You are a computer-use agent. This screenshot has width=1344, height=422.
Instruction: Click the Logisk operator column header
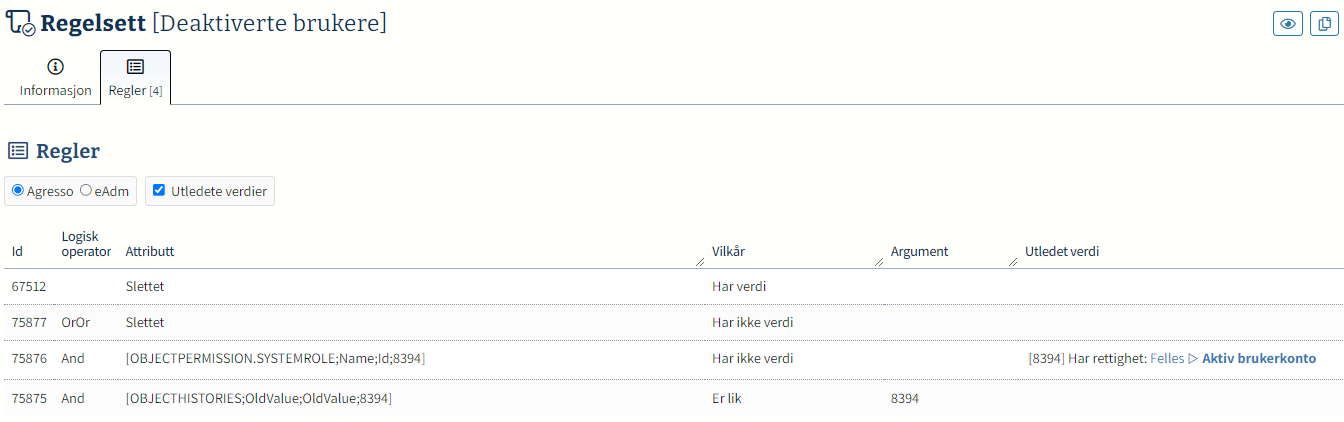(86, 244)
